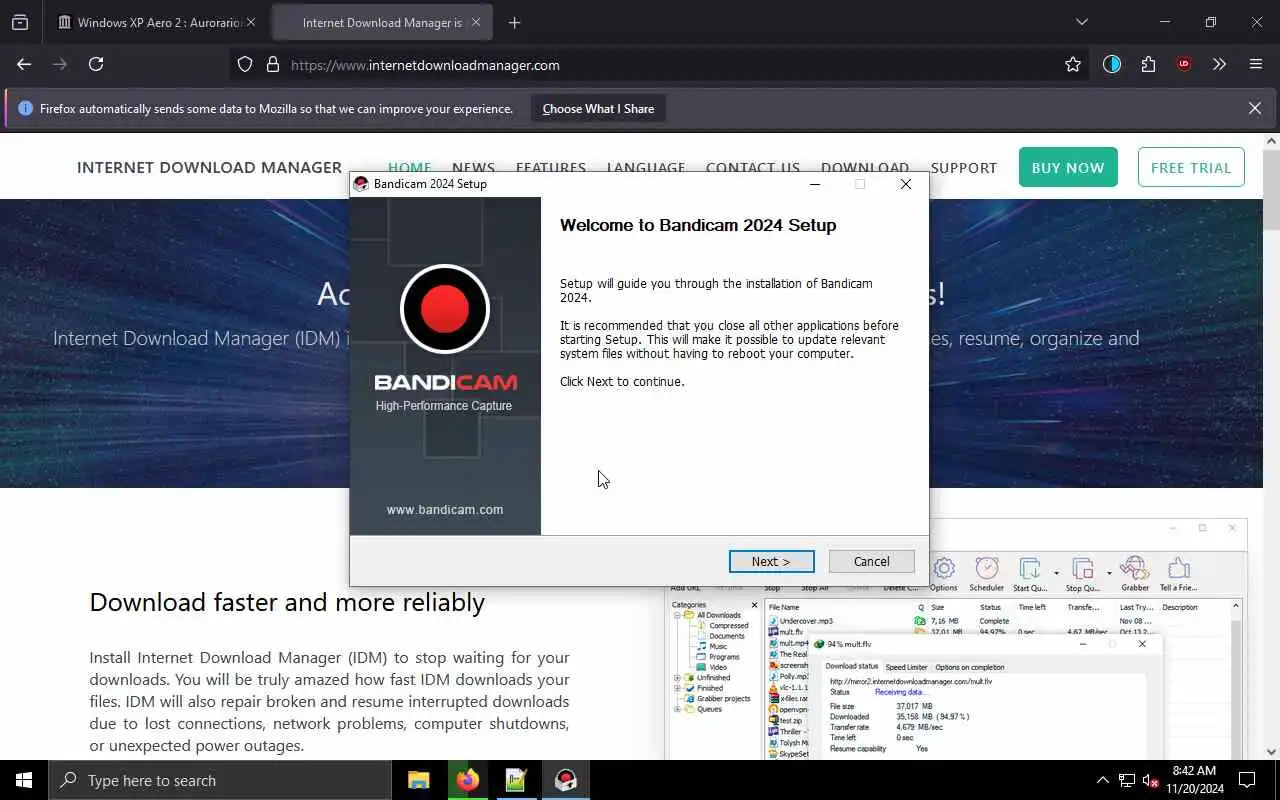Open the taskbar clock and date

[1193, 780]
